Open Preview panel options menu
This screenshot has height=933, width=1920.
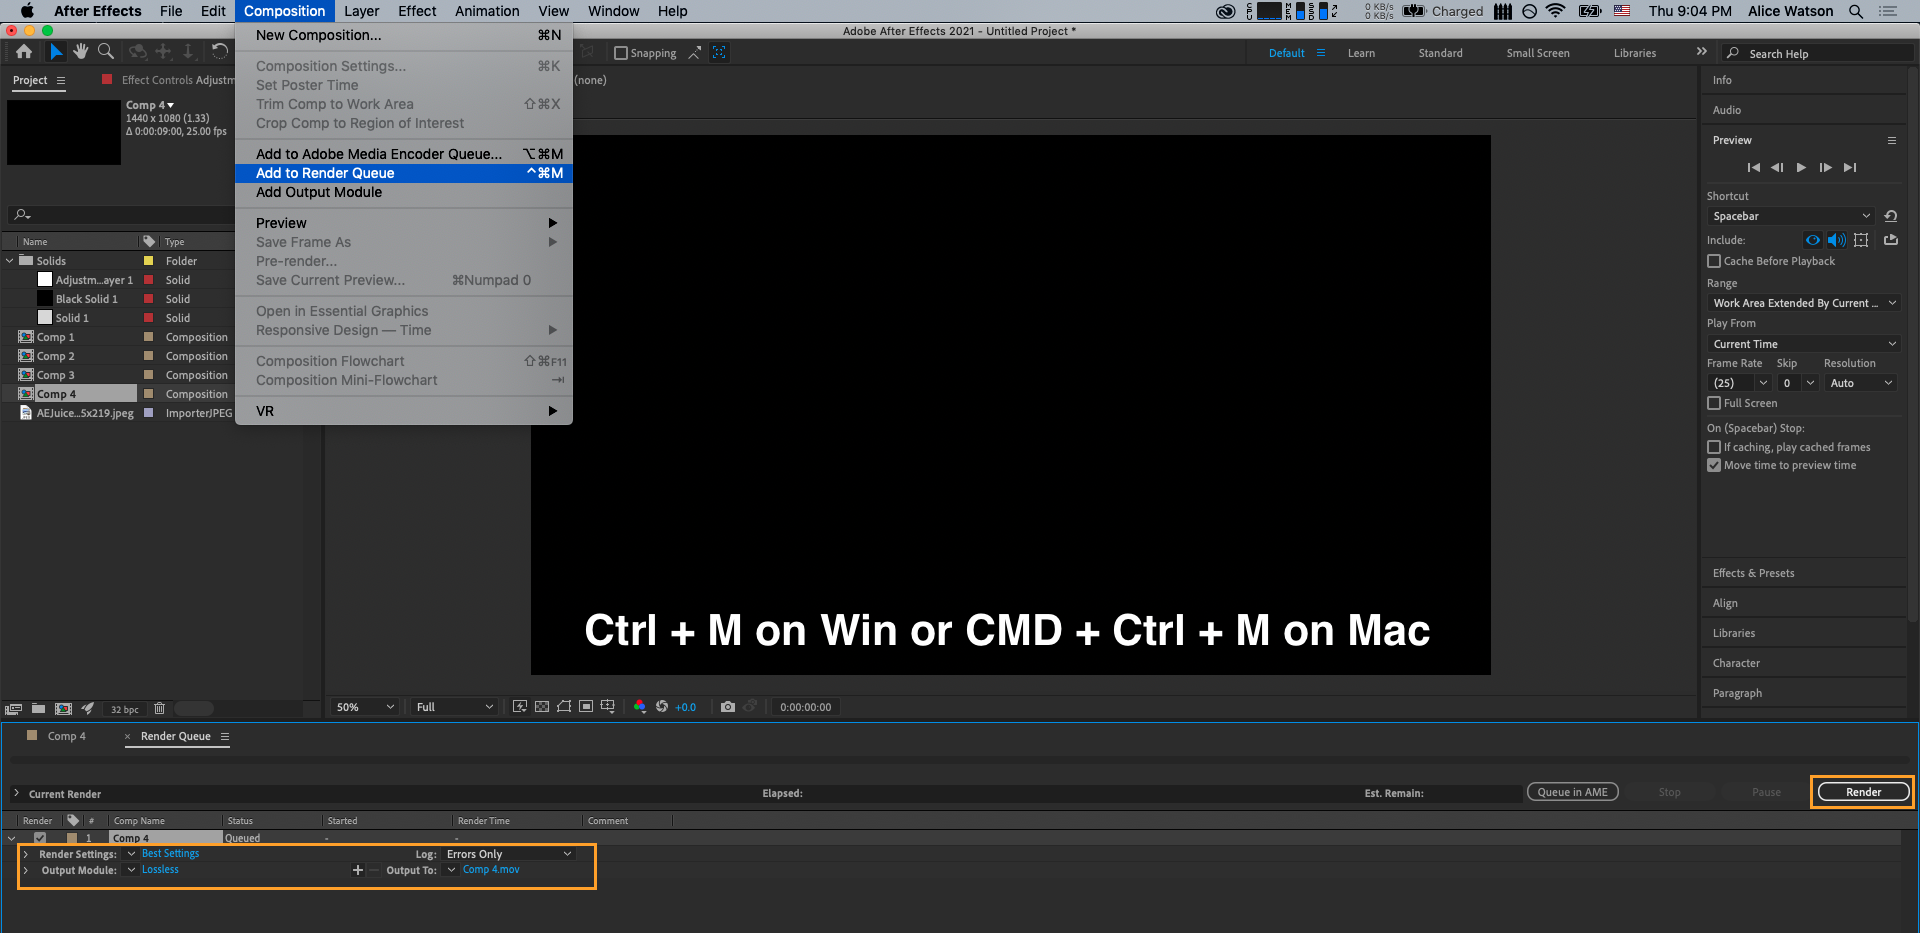1892,140
